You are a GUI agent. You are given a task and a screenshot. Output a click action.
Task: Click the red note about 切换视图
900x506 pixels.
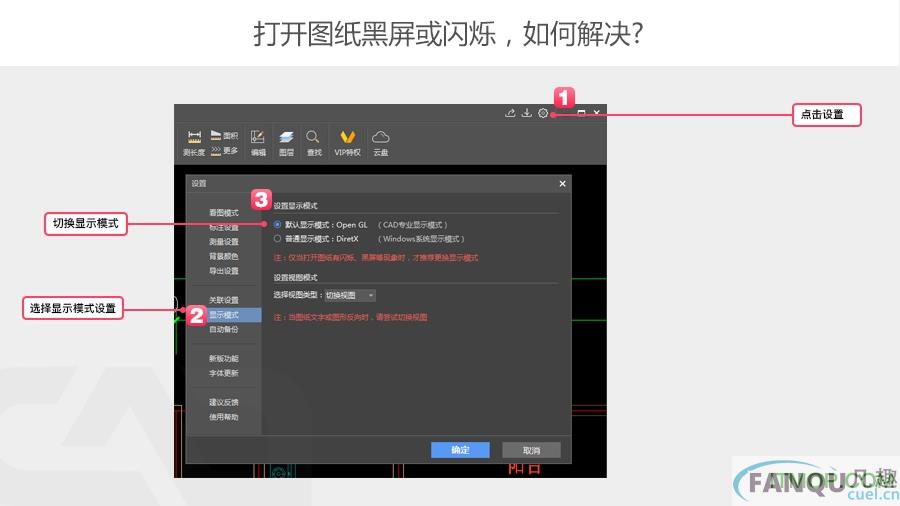click(350, 317)
